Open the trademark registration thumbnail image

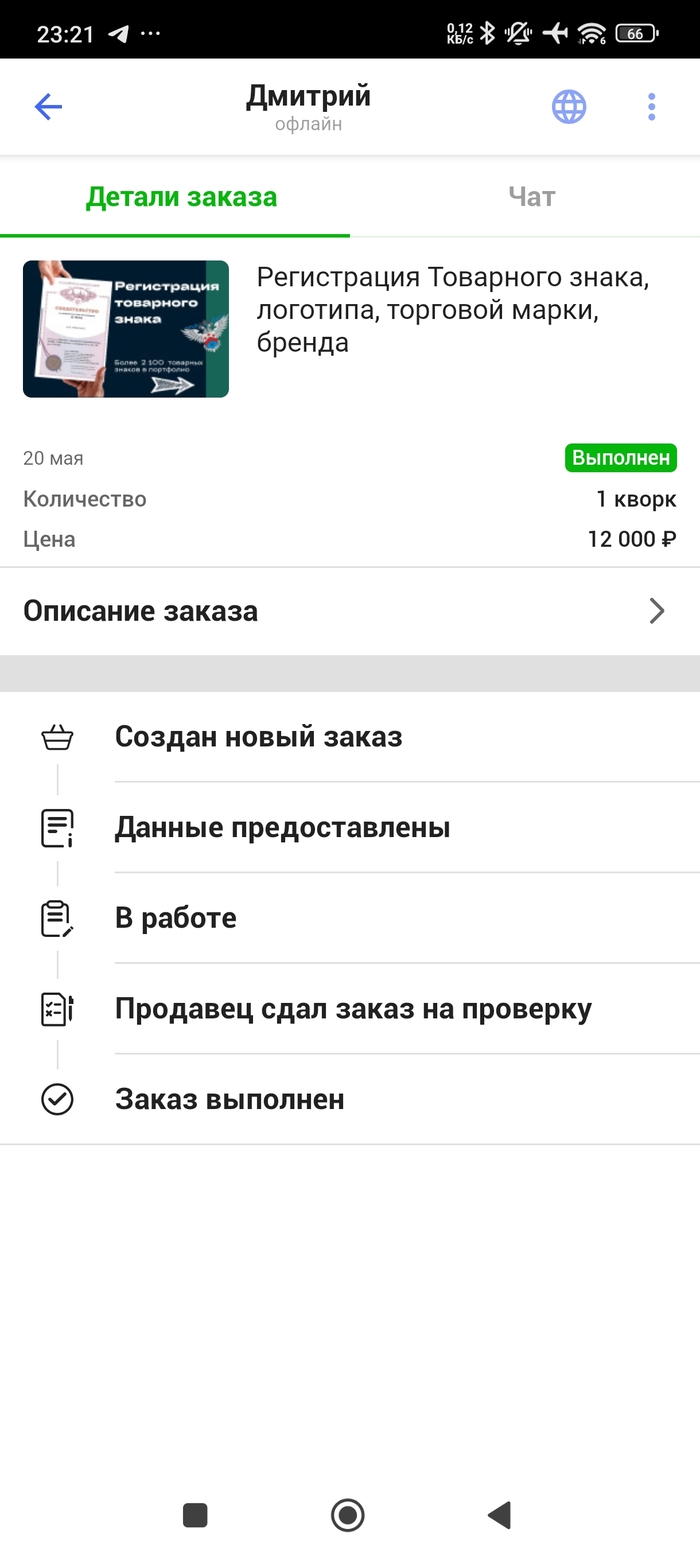pos(126,329)
